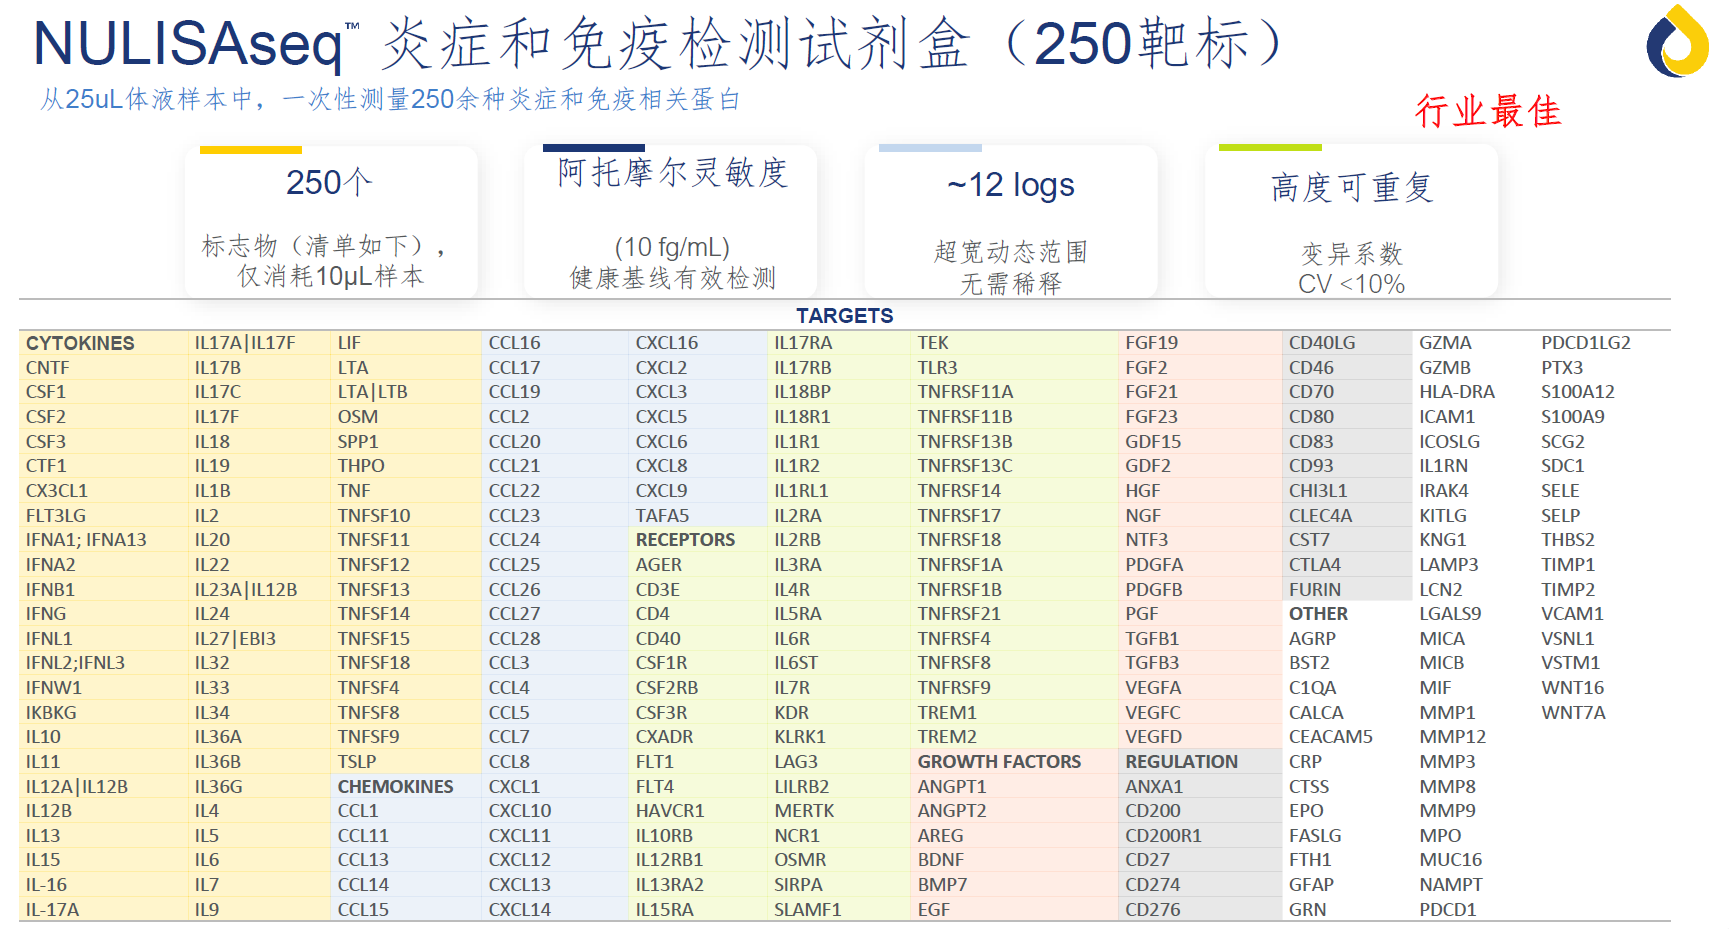
Task: Click the red 行业最佳 label
Action: tap(1487, 111)
